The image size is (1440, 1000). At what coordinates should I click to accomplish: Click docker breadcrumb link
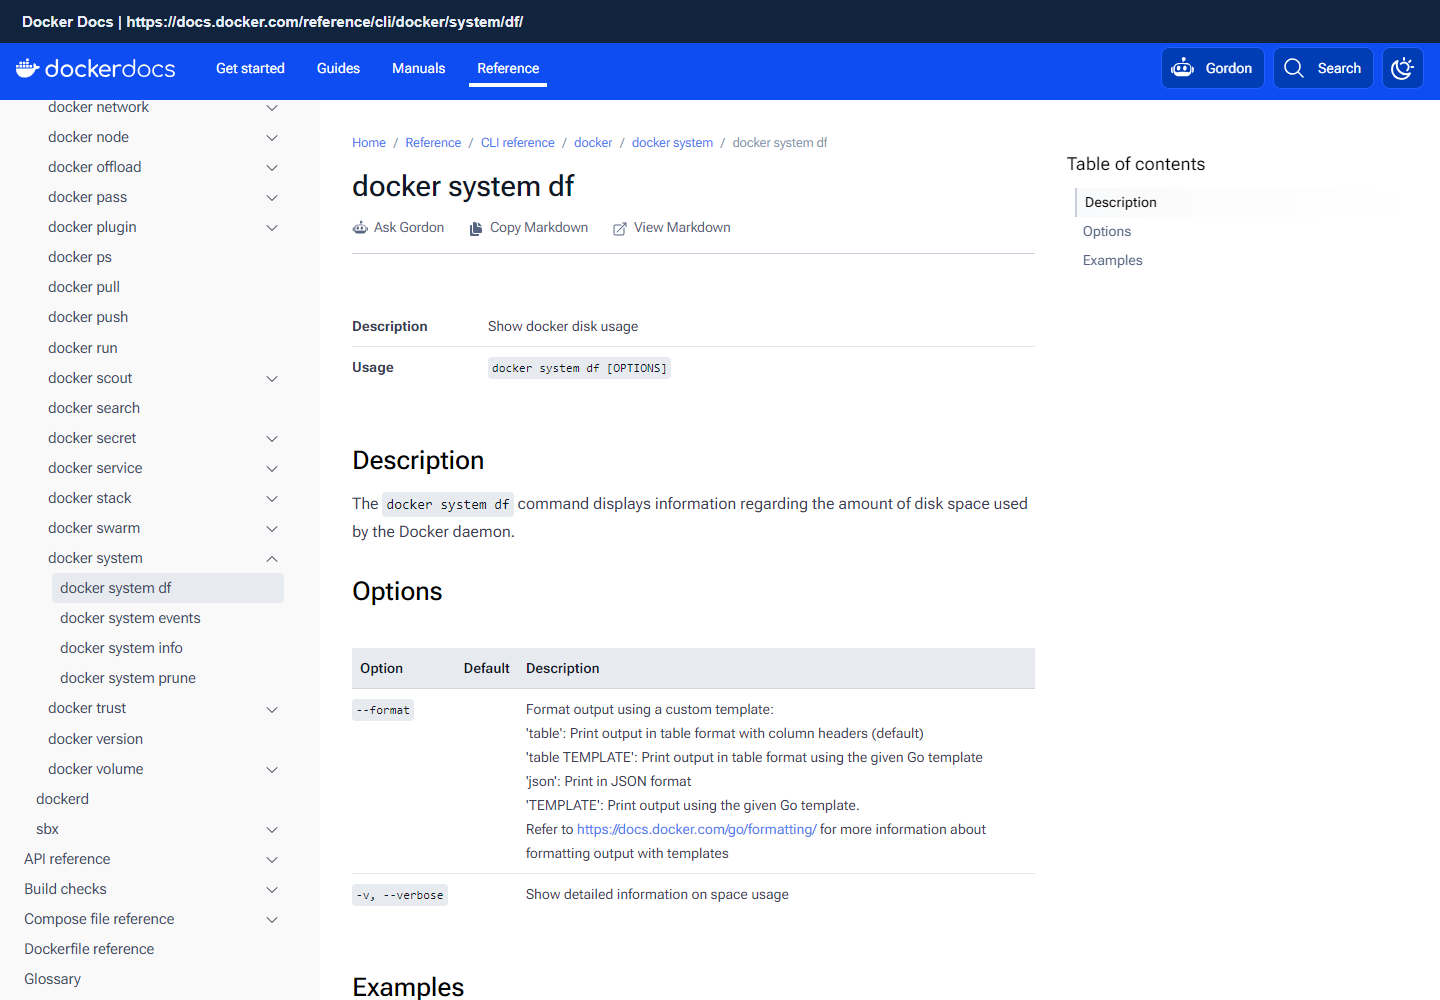click(593, 143)
